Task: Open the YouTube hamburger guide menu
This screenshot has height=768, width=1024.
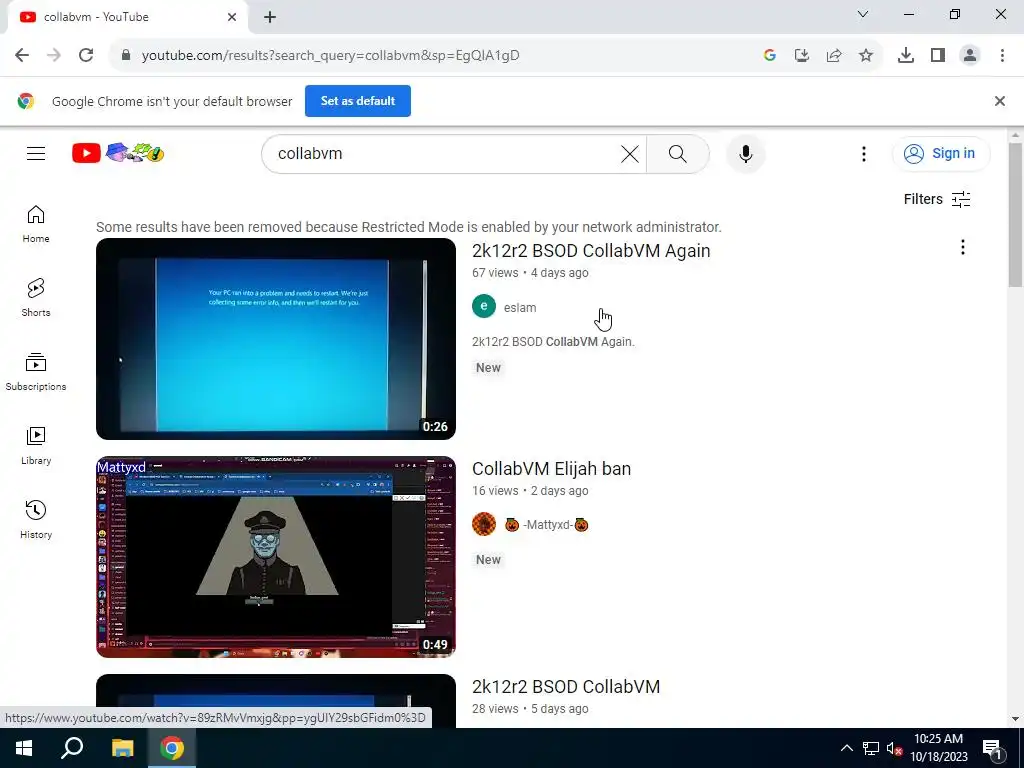Action: coord(36,153)
